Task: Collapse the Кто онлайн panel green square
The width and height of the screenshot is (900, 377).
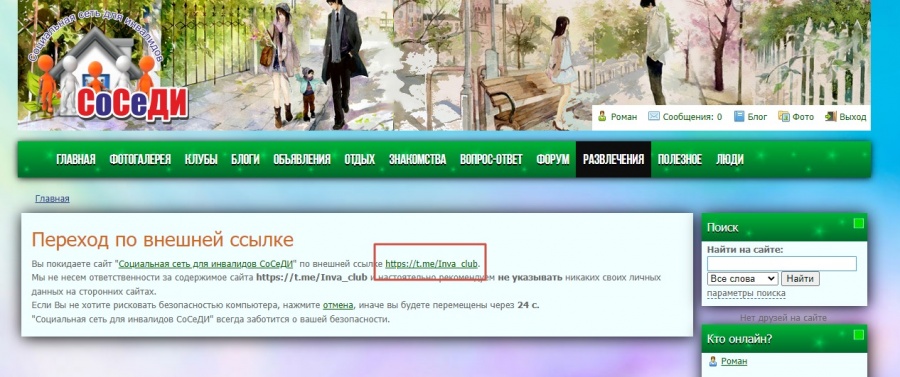Action: [858, 335]
